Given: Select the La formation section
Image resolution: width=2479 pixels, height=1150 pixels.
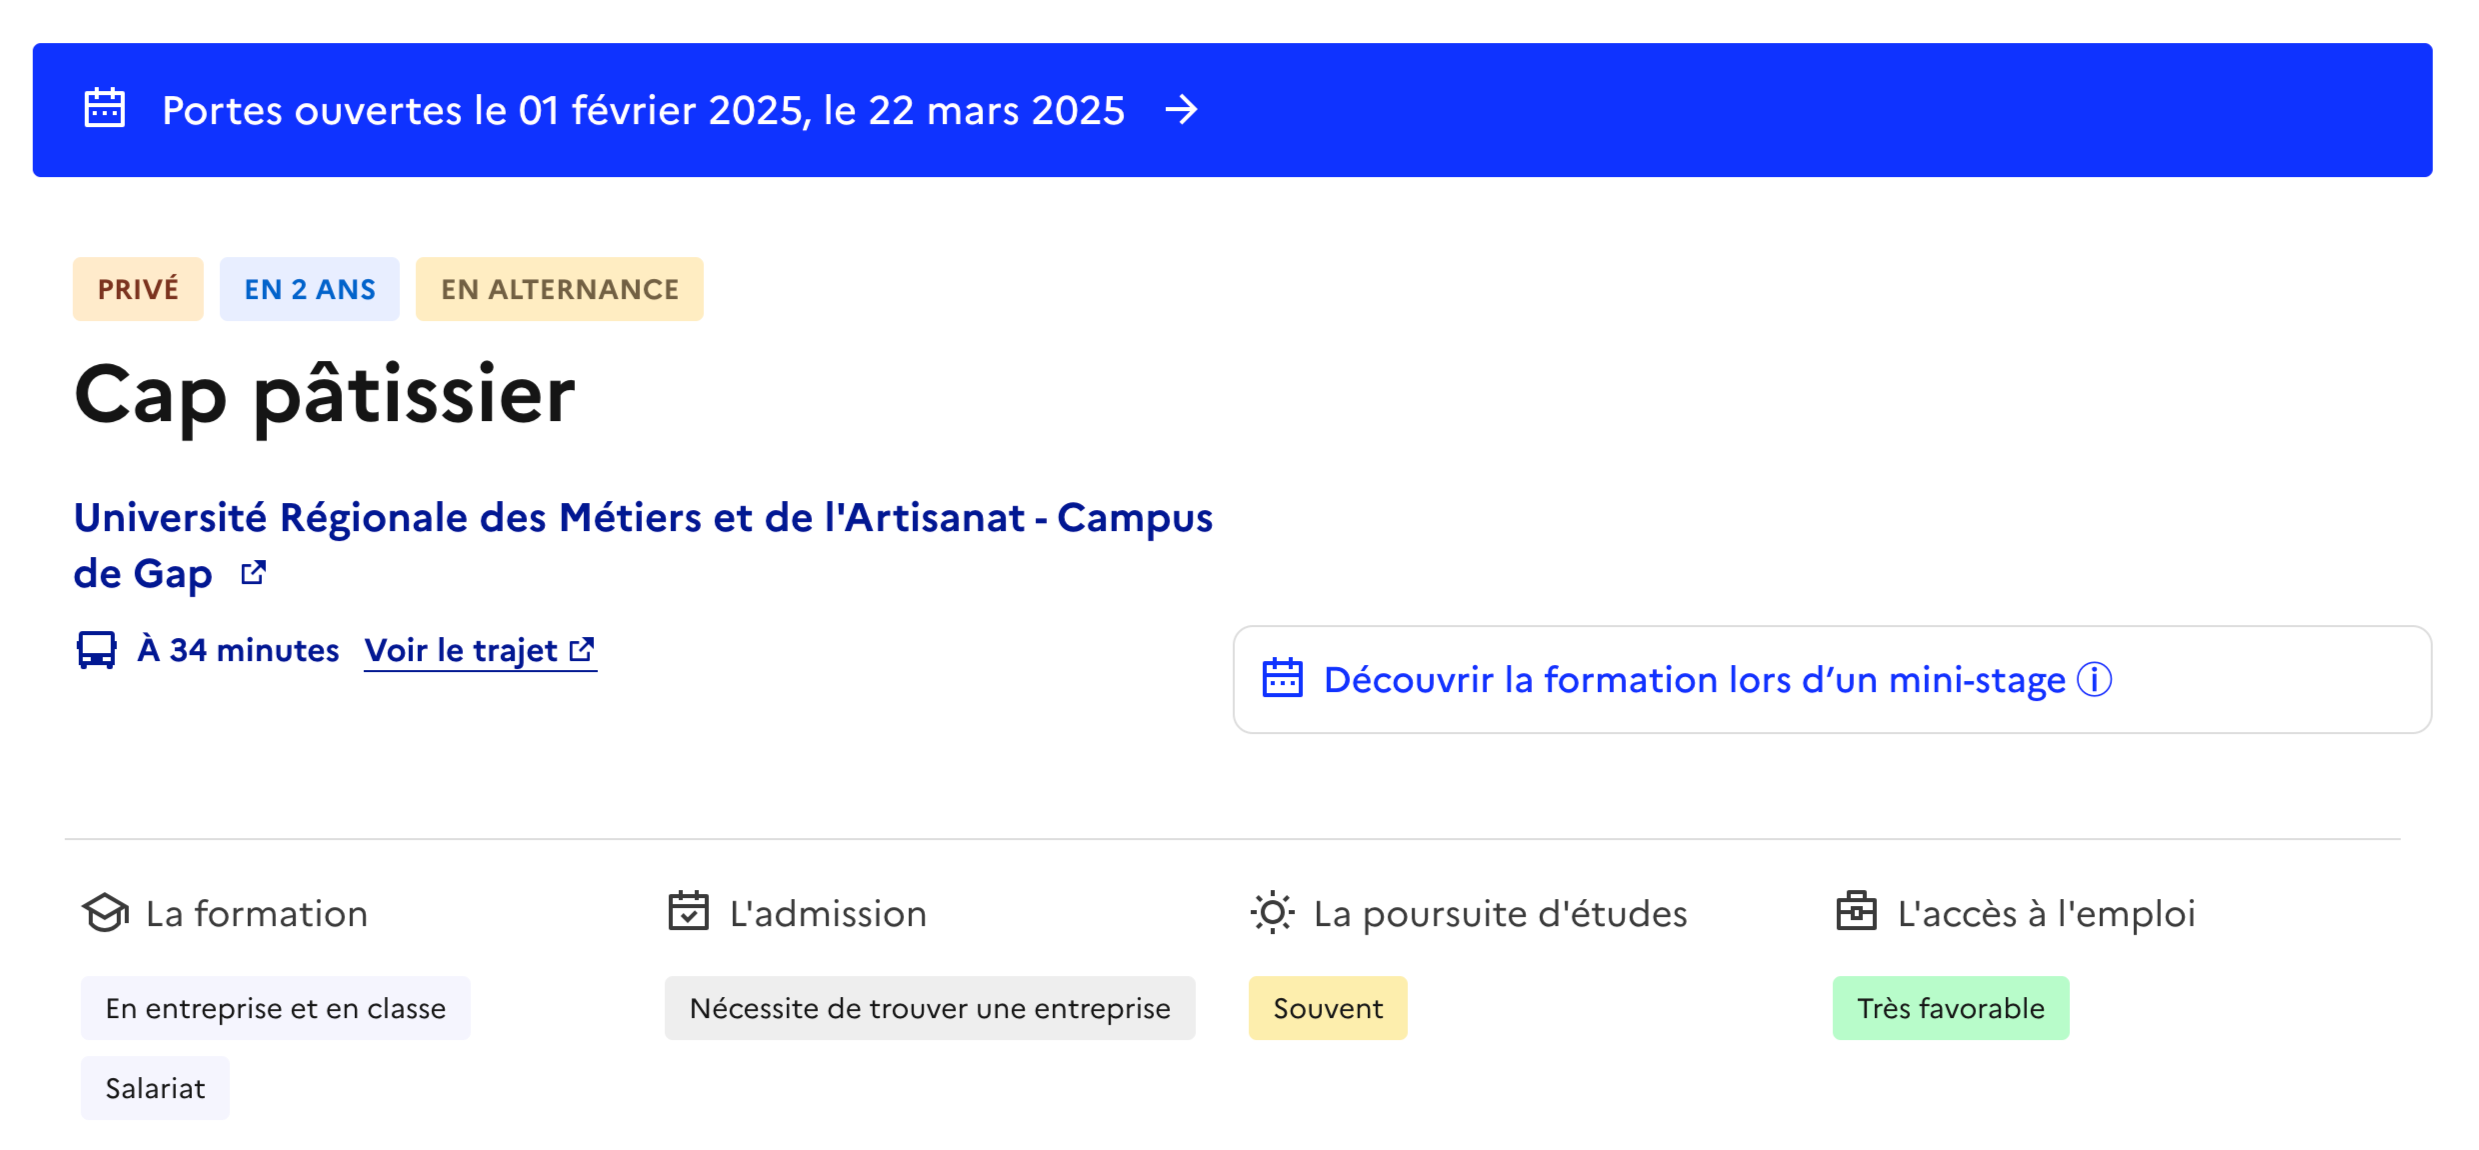Looking at the screenshot, I should (255, 912).
